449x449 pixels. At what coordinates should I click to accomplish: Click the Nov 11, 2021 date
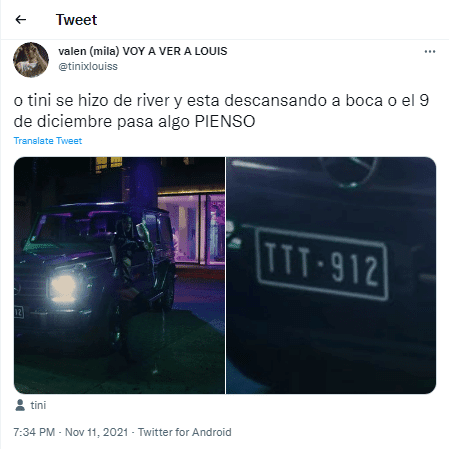click(x=97, y=432)
